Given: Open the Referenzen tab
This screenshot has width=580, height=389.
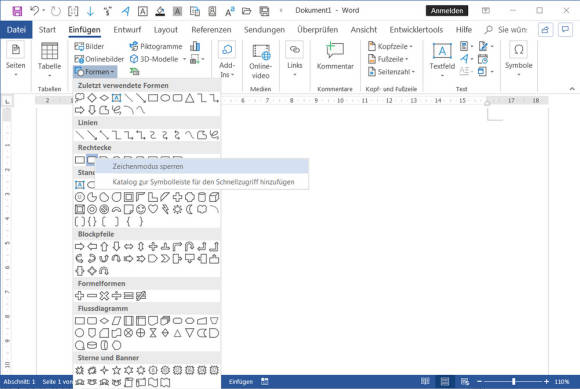Looking at the screenshot, I should tap(211, 30).
